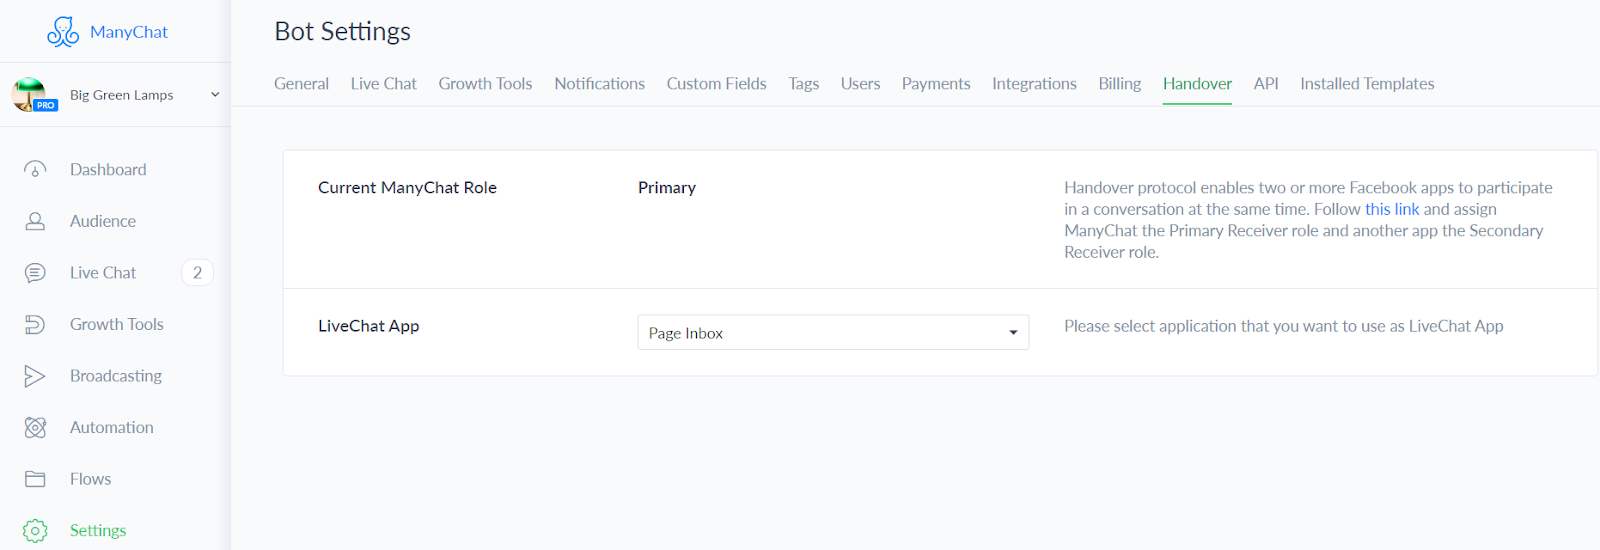Expand the Big Green Lamps account chevron

214,95
